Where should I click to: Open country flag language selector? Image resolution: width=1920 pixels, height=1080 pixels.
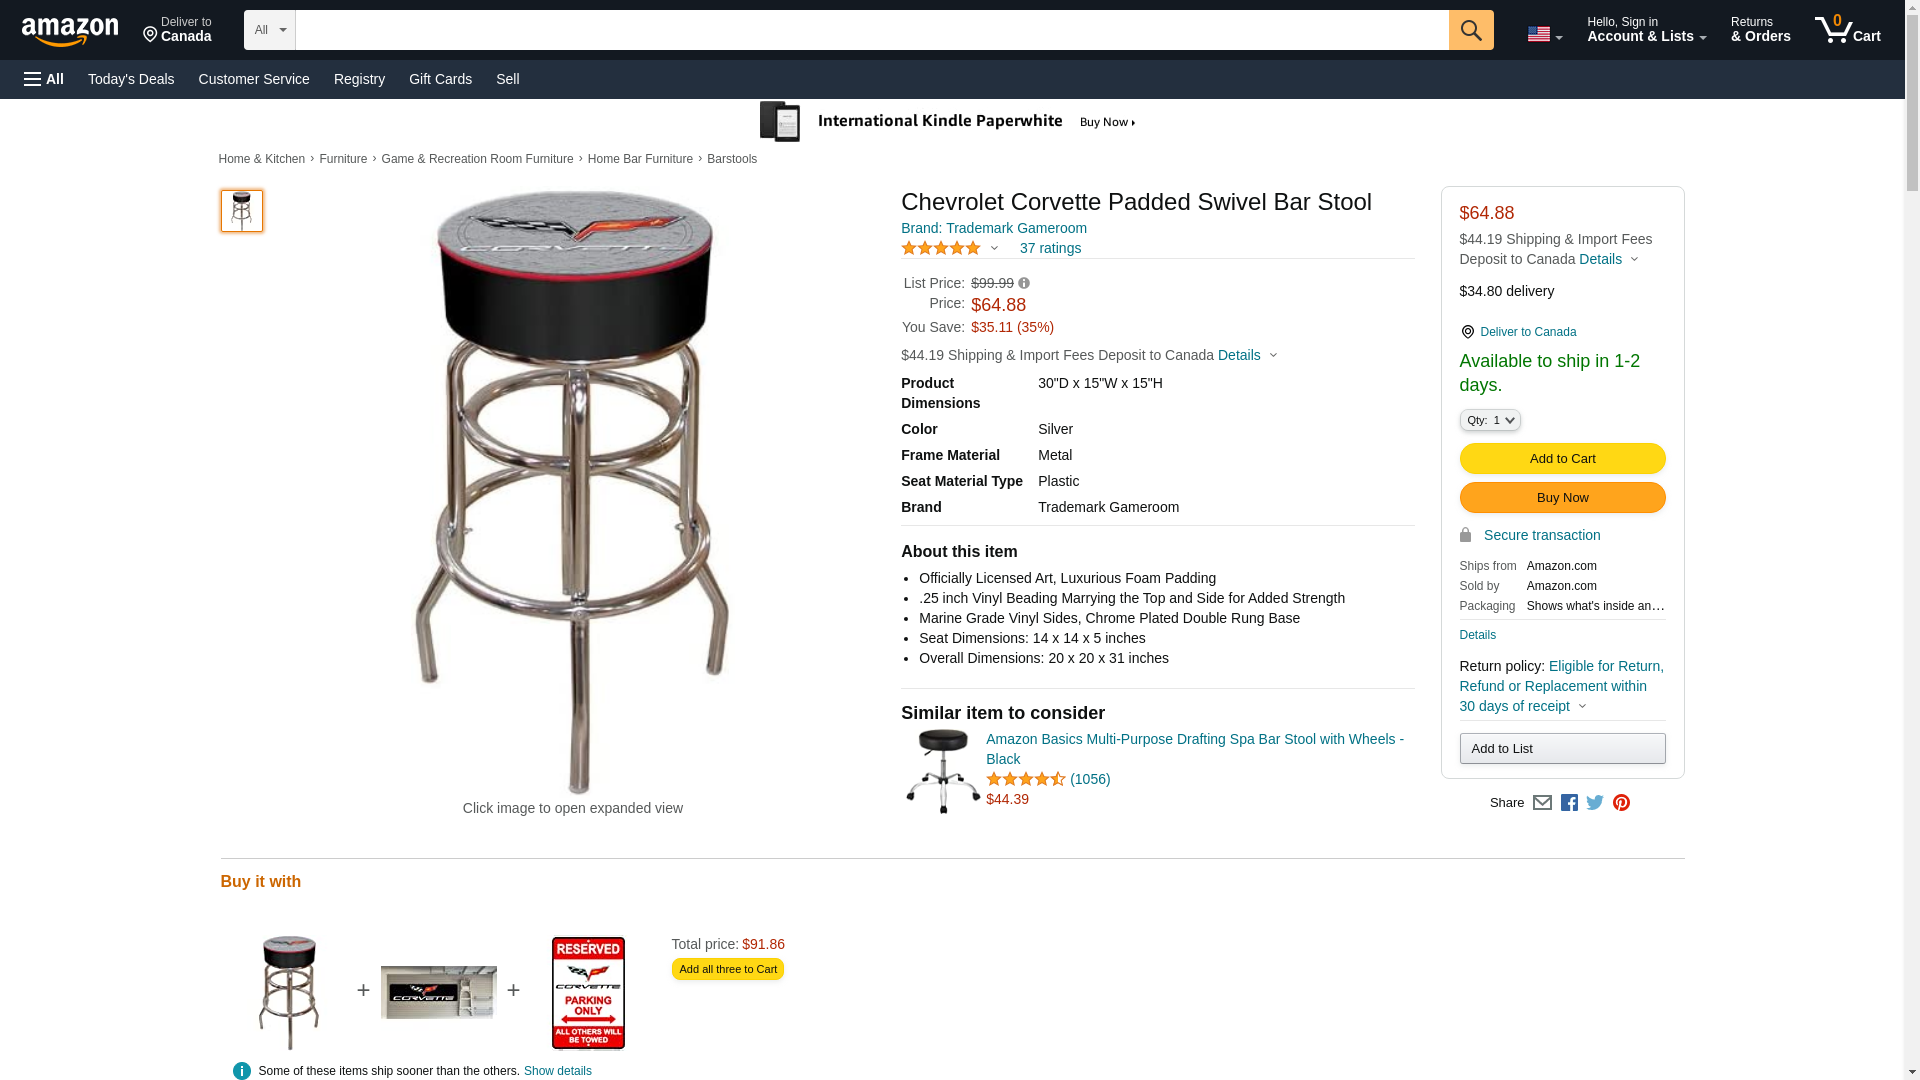point(1544,34)
